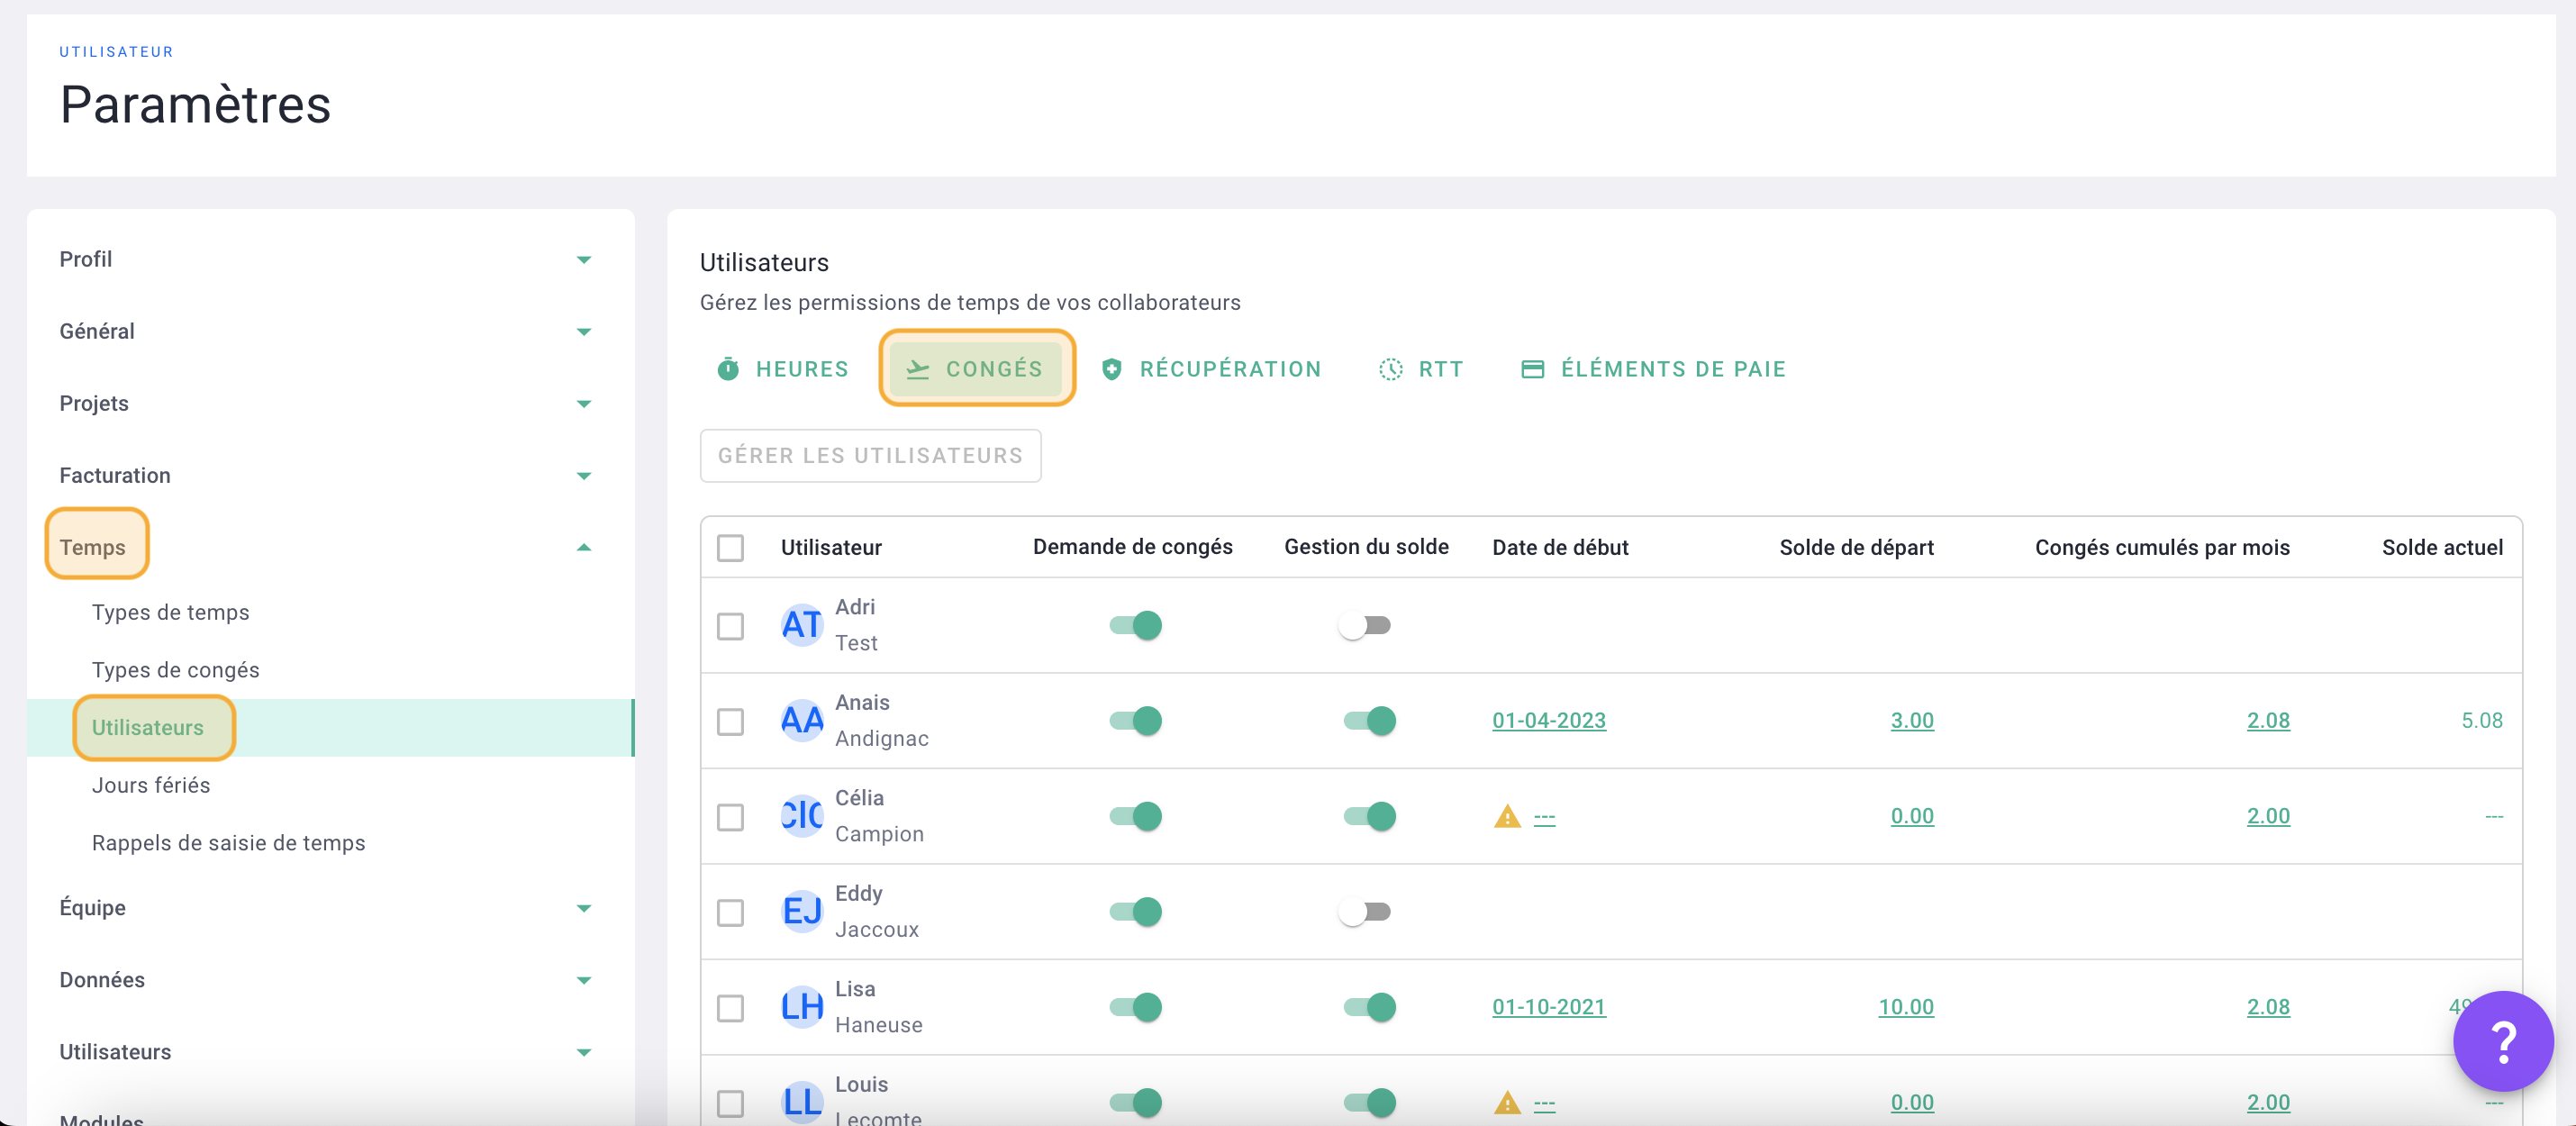The width and height of the screenshot is (2576, 1126).
Task: Expand the Données section arrow
Action: [584, 980]
